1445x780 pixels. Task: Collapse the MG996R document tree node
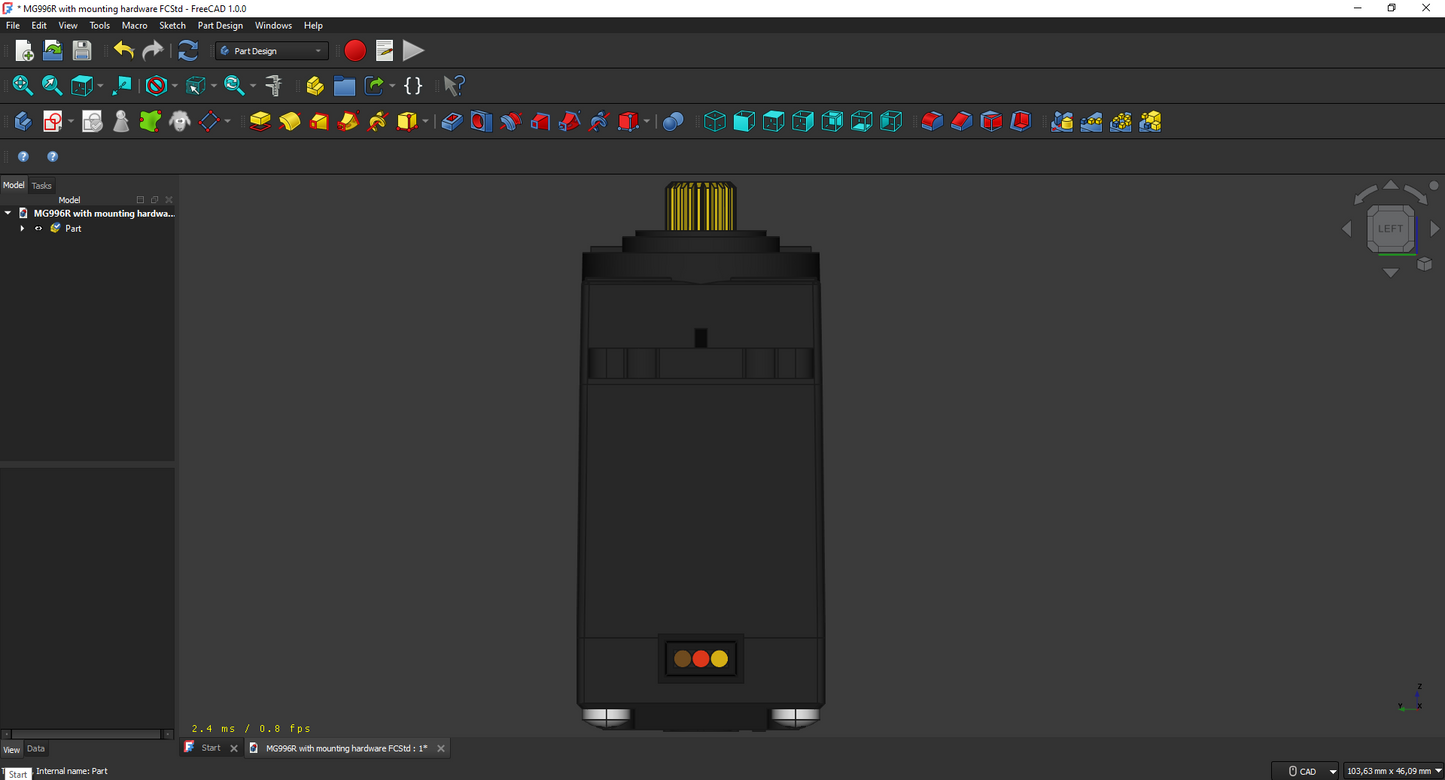8,213
